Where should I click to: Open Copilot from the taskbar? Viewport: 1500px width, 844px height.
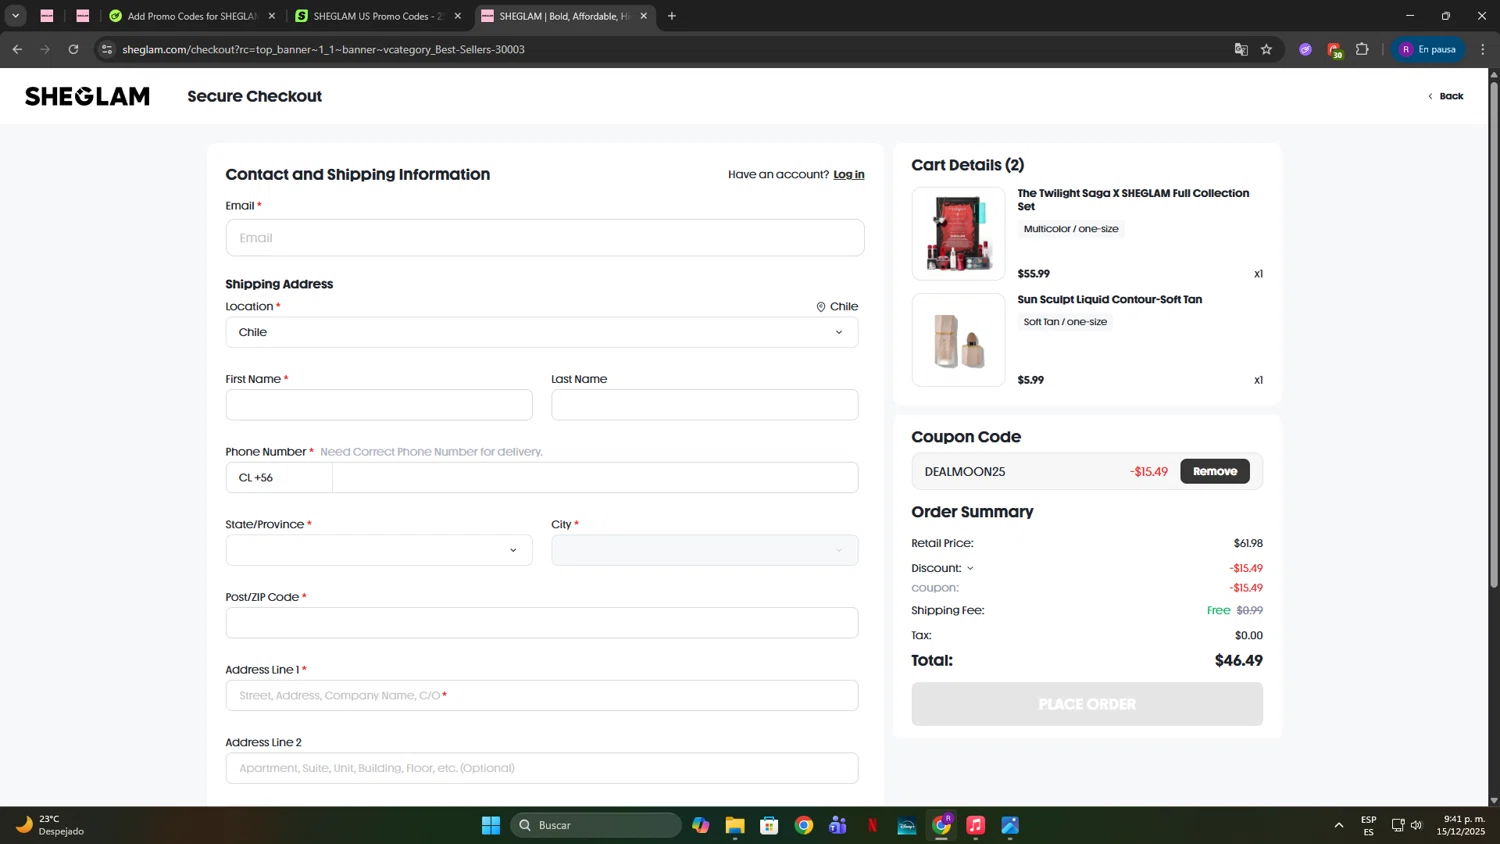(701, 825)
